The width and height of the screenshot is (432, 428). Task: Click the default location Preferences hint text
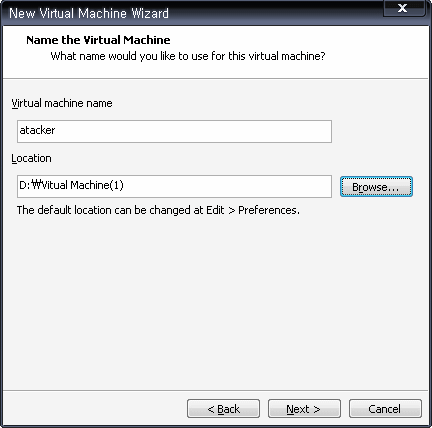[158, 210]
